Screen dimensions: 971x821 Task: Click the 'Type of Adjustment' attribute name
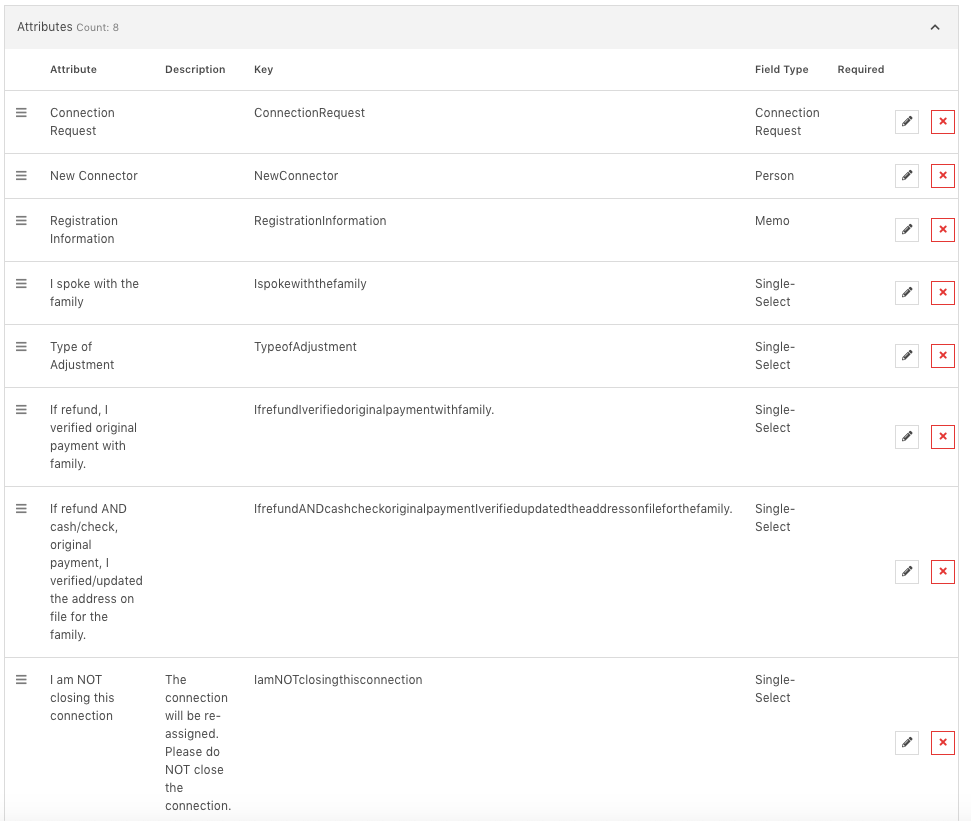tap(82, 356)
